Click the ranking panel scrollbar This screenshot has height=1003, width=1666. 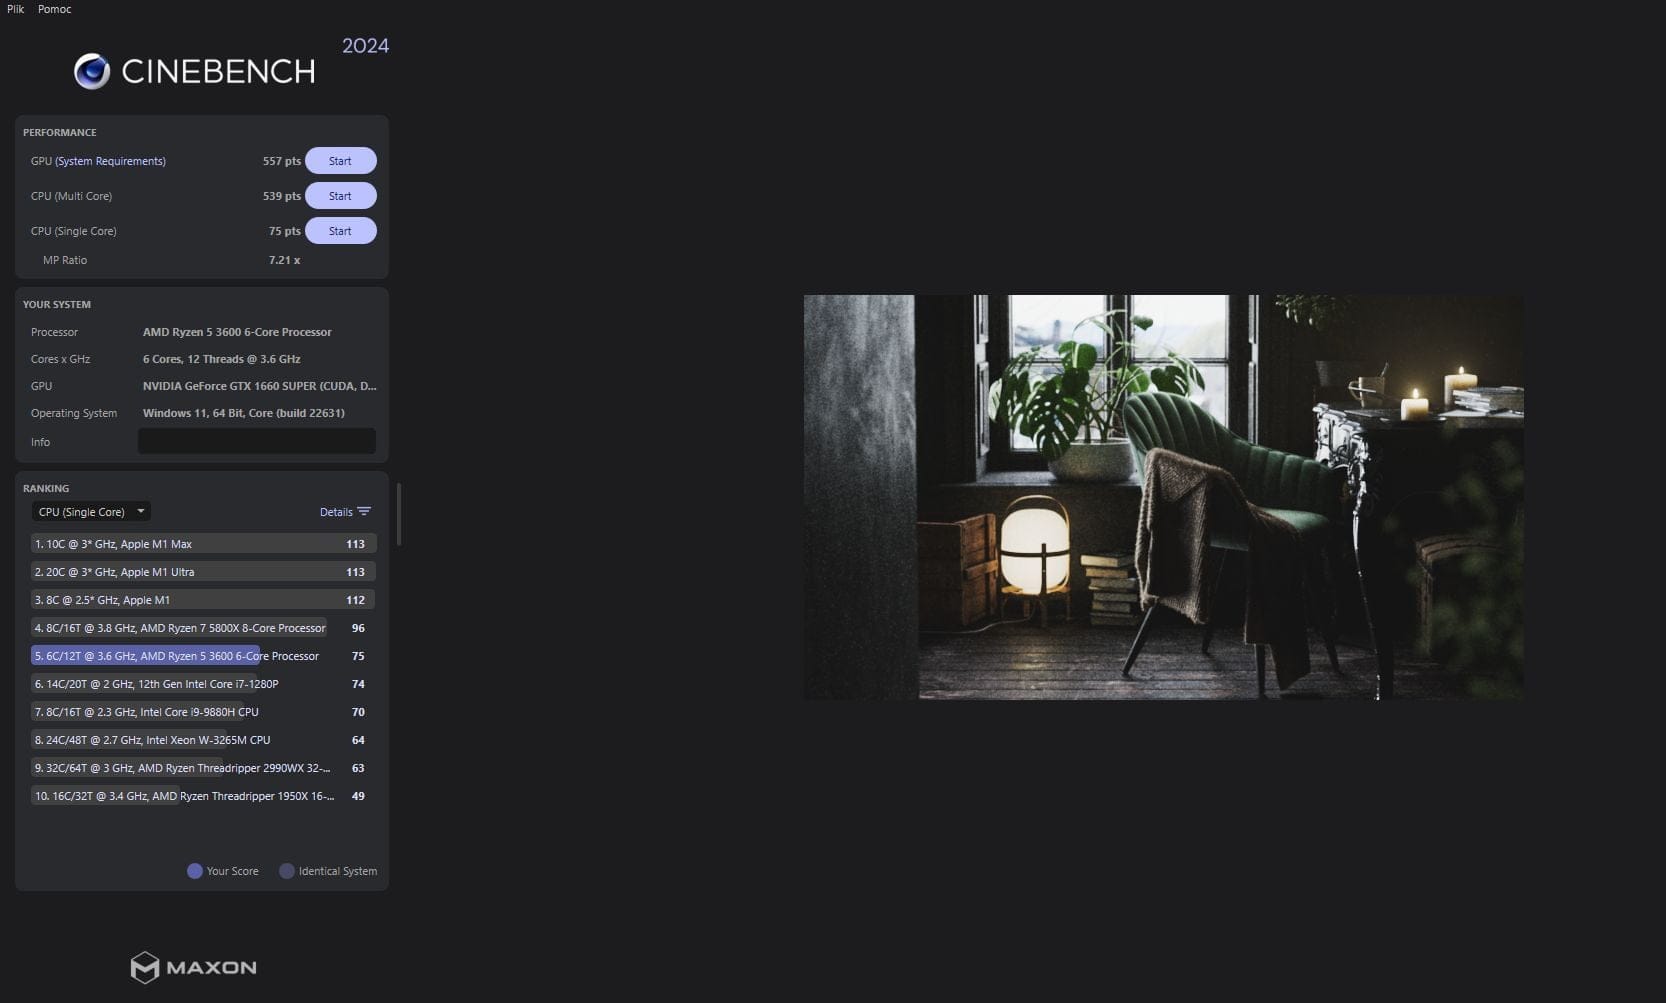pos(399,514)
